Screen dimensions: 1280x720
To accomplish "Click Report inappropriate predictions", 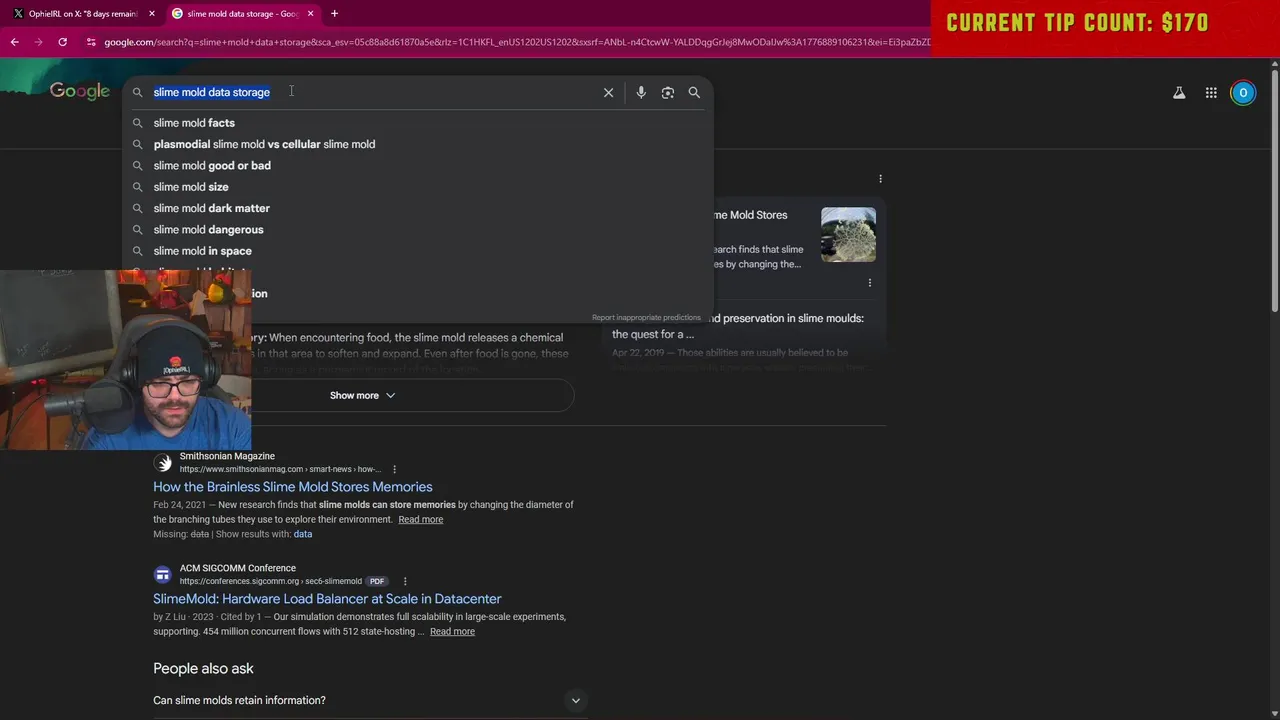I will point(646,318).
